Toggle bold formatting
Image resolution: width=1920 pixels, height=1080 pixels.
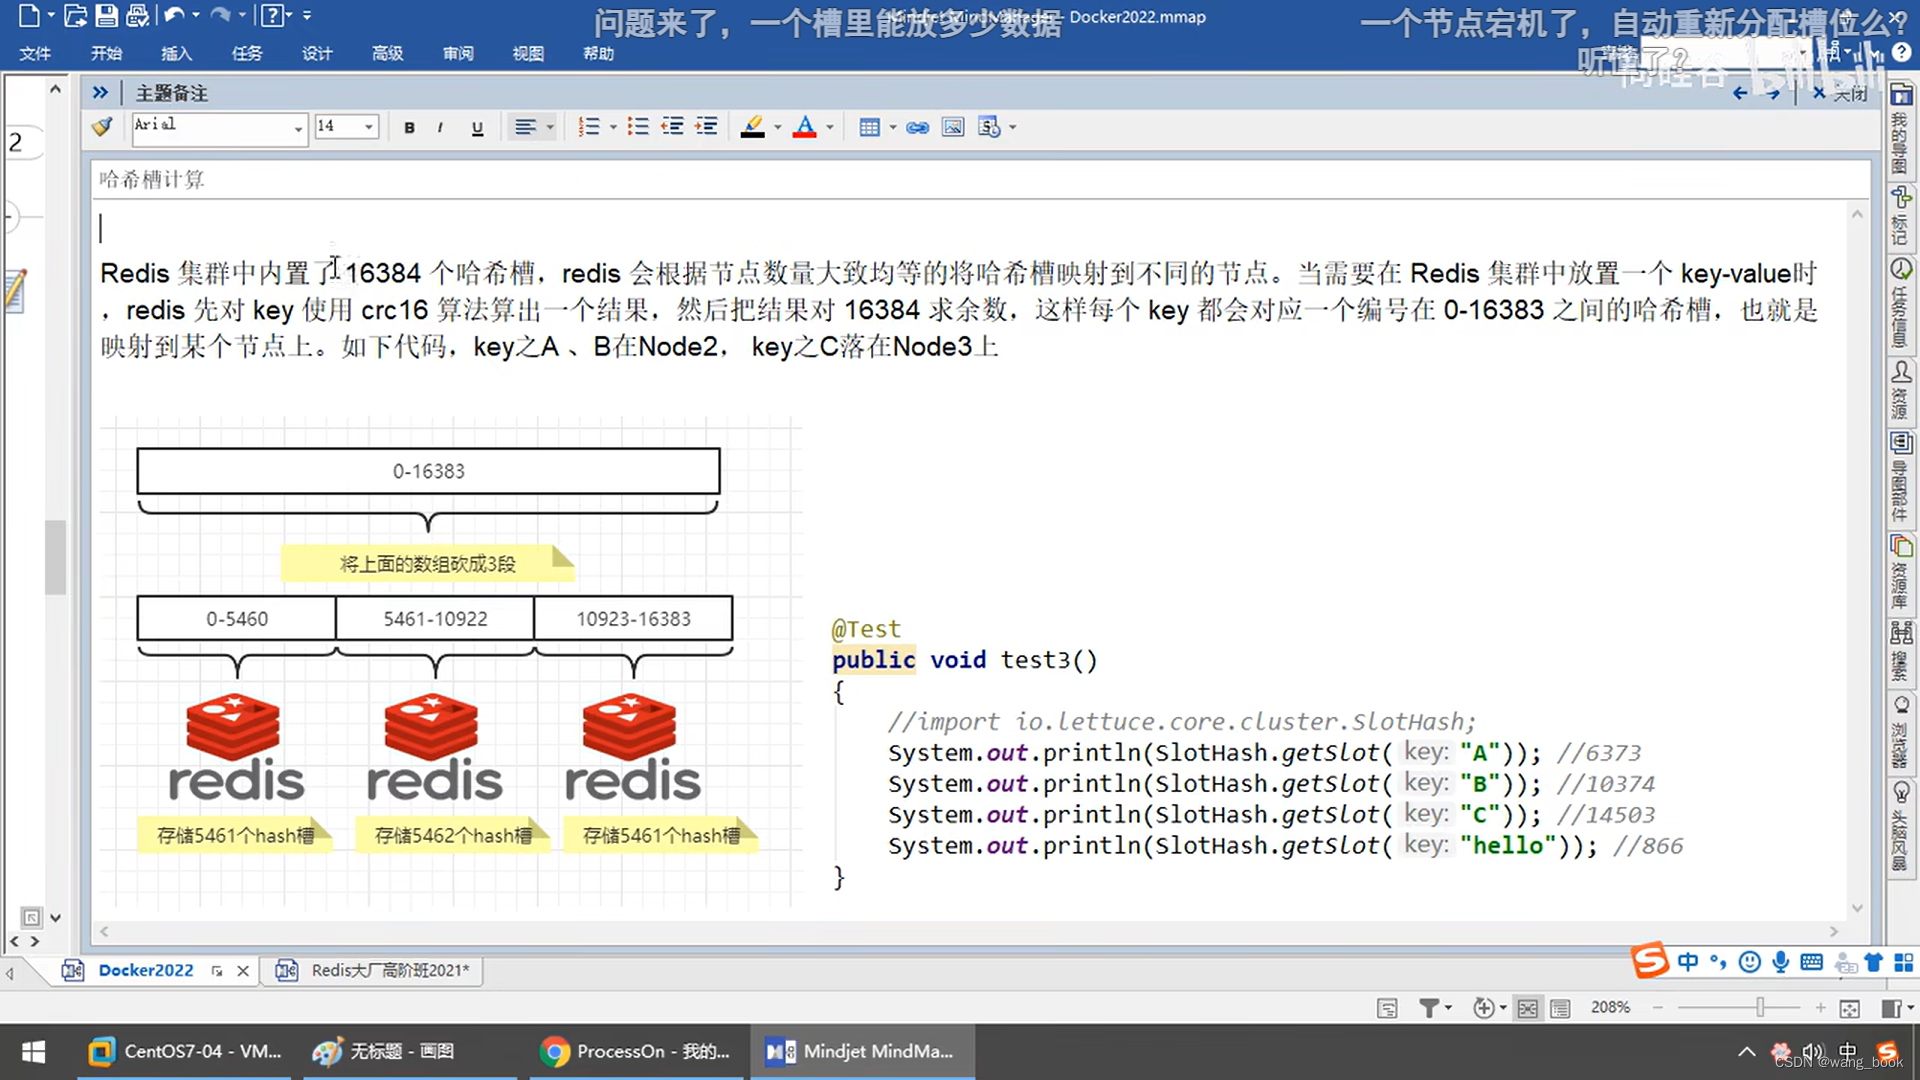409,127
